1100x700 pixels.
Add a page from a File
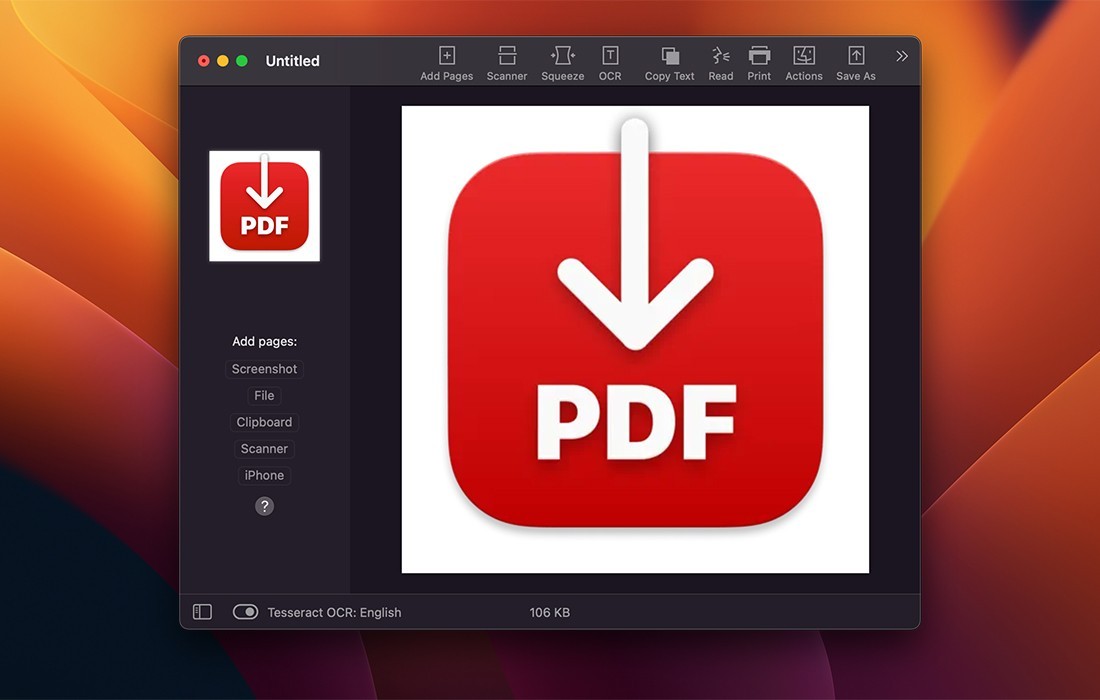tap(264, 395)
